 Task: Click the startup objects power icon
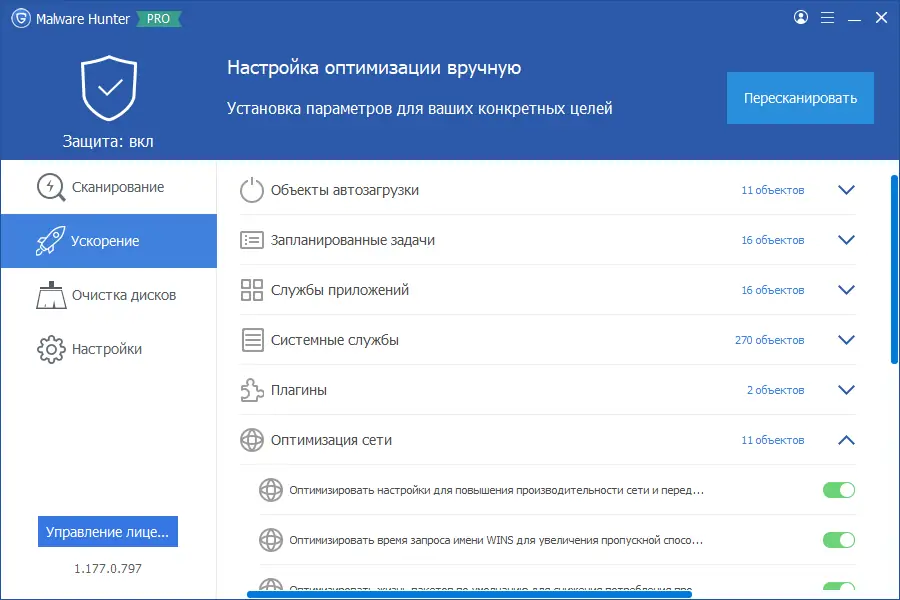(x=251, y=190)
